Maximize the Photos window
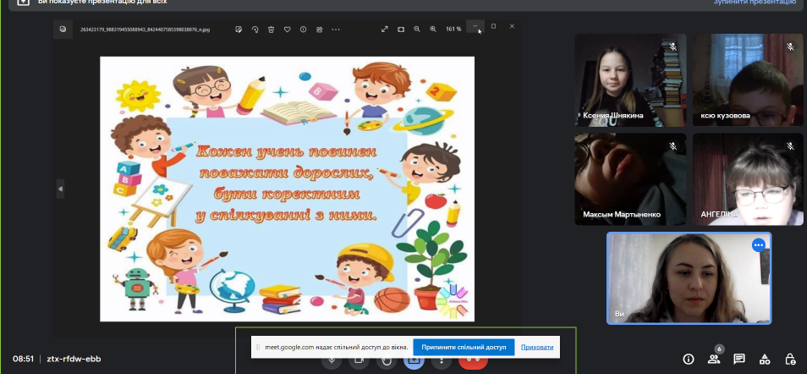The width and height of the screenshot is (807, 374). pos(493,26)
